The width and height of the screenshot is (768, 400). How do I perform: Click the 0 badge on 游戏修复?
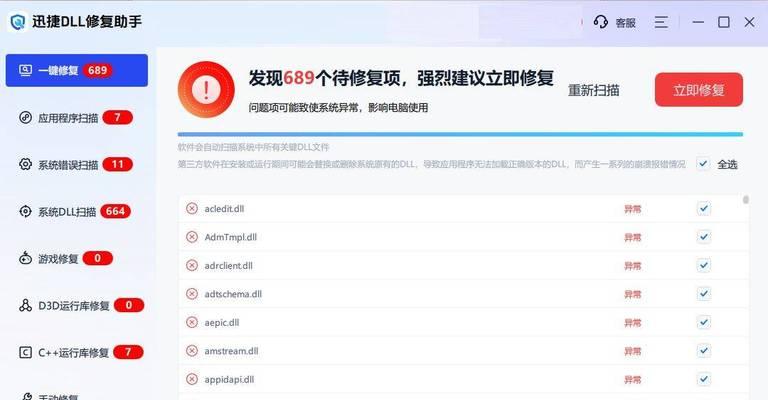(97, 258)
